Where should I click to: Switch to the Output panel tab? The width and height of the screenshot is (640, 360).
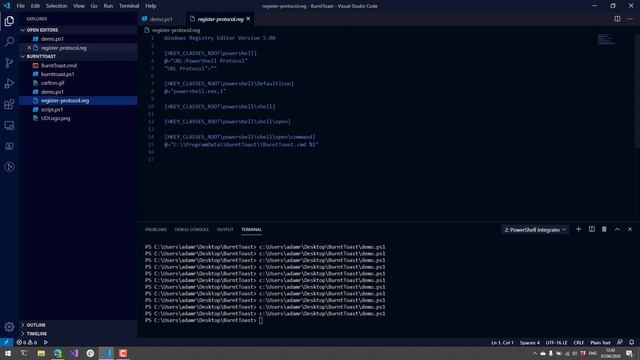225,229
